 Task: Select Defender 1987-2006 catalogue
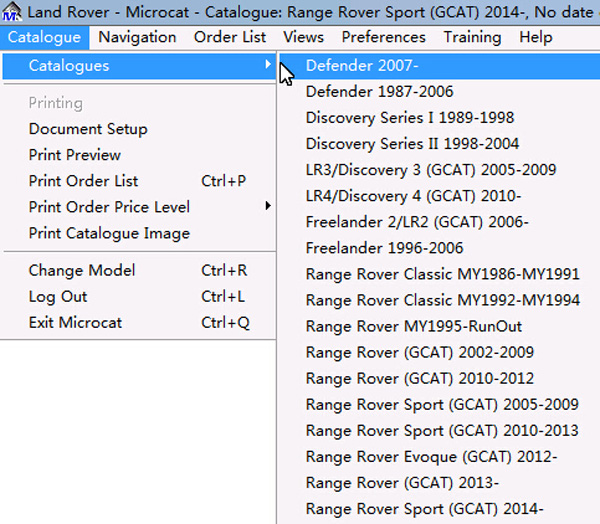tap(440, 92)
